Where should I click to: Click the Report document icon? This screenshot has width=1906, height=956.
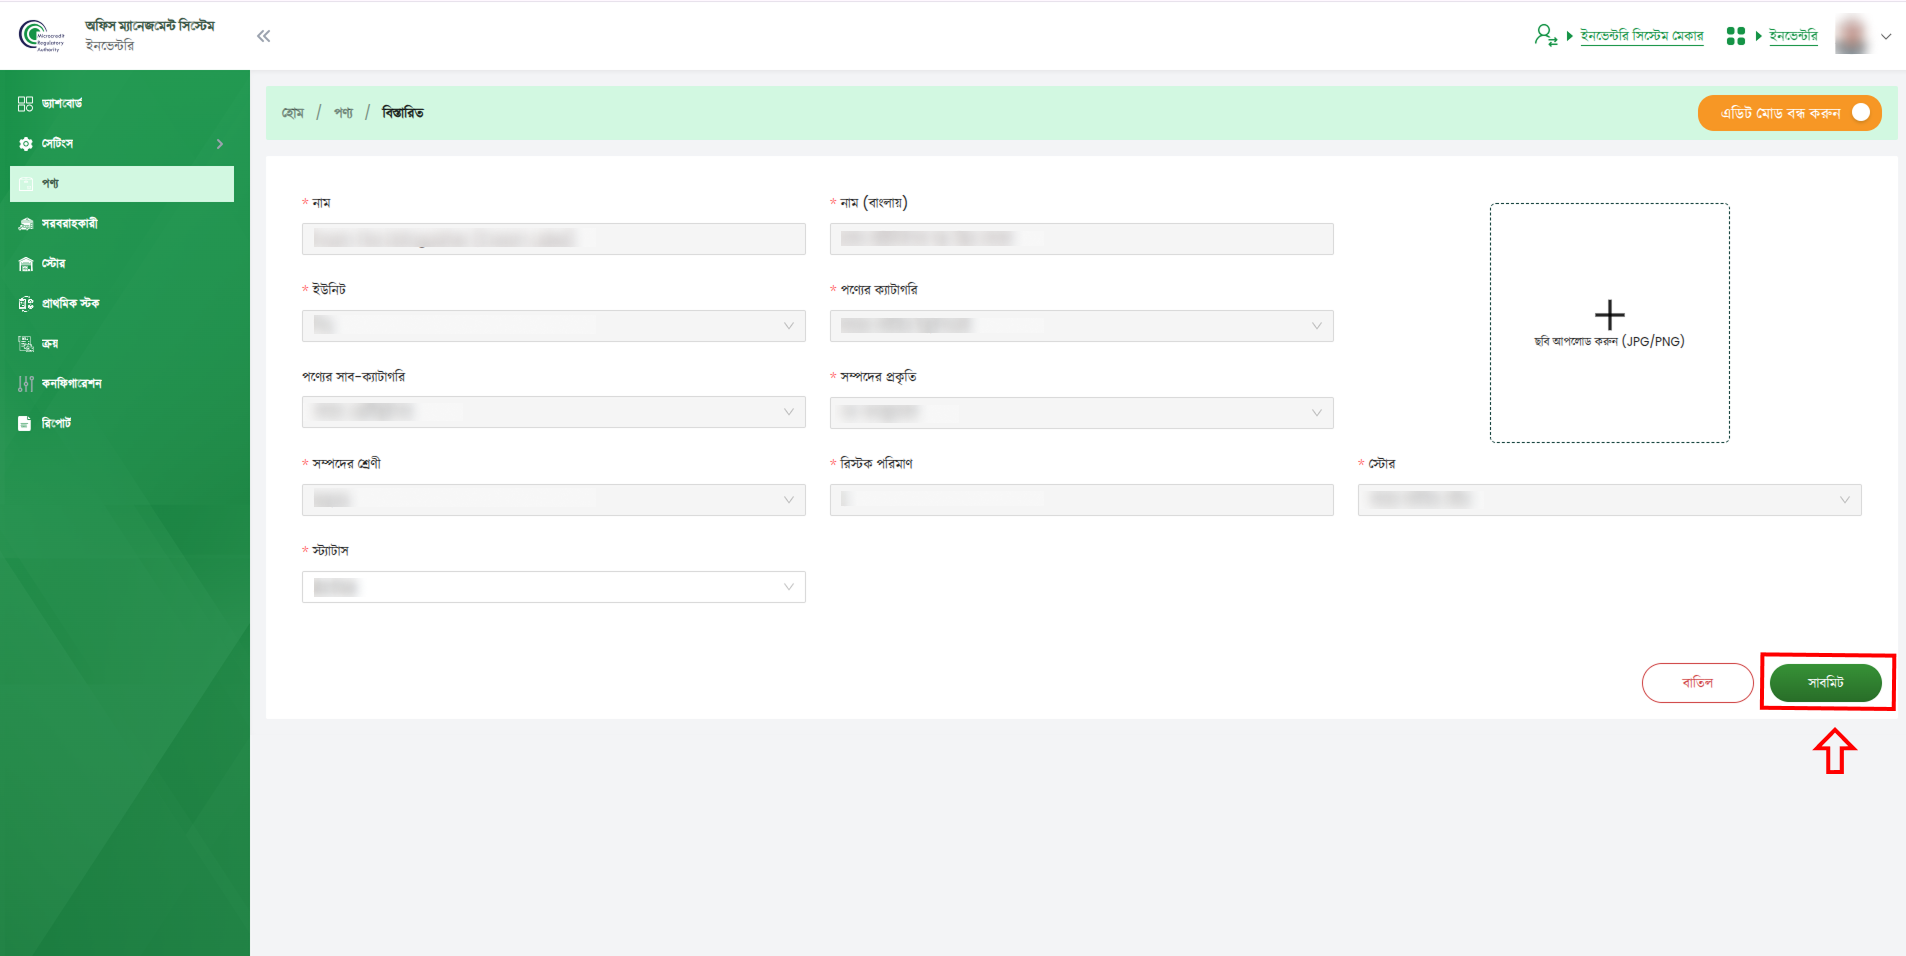point(25,424)
